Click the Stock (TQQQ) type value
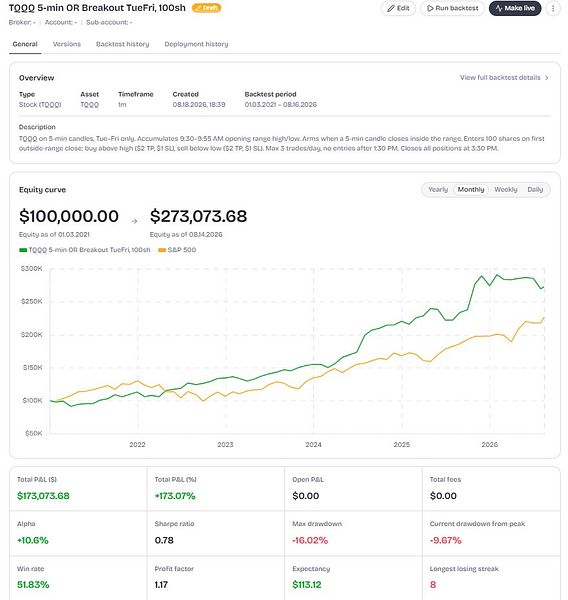Viewport: 568px width, 600px height. click(40, 104)
